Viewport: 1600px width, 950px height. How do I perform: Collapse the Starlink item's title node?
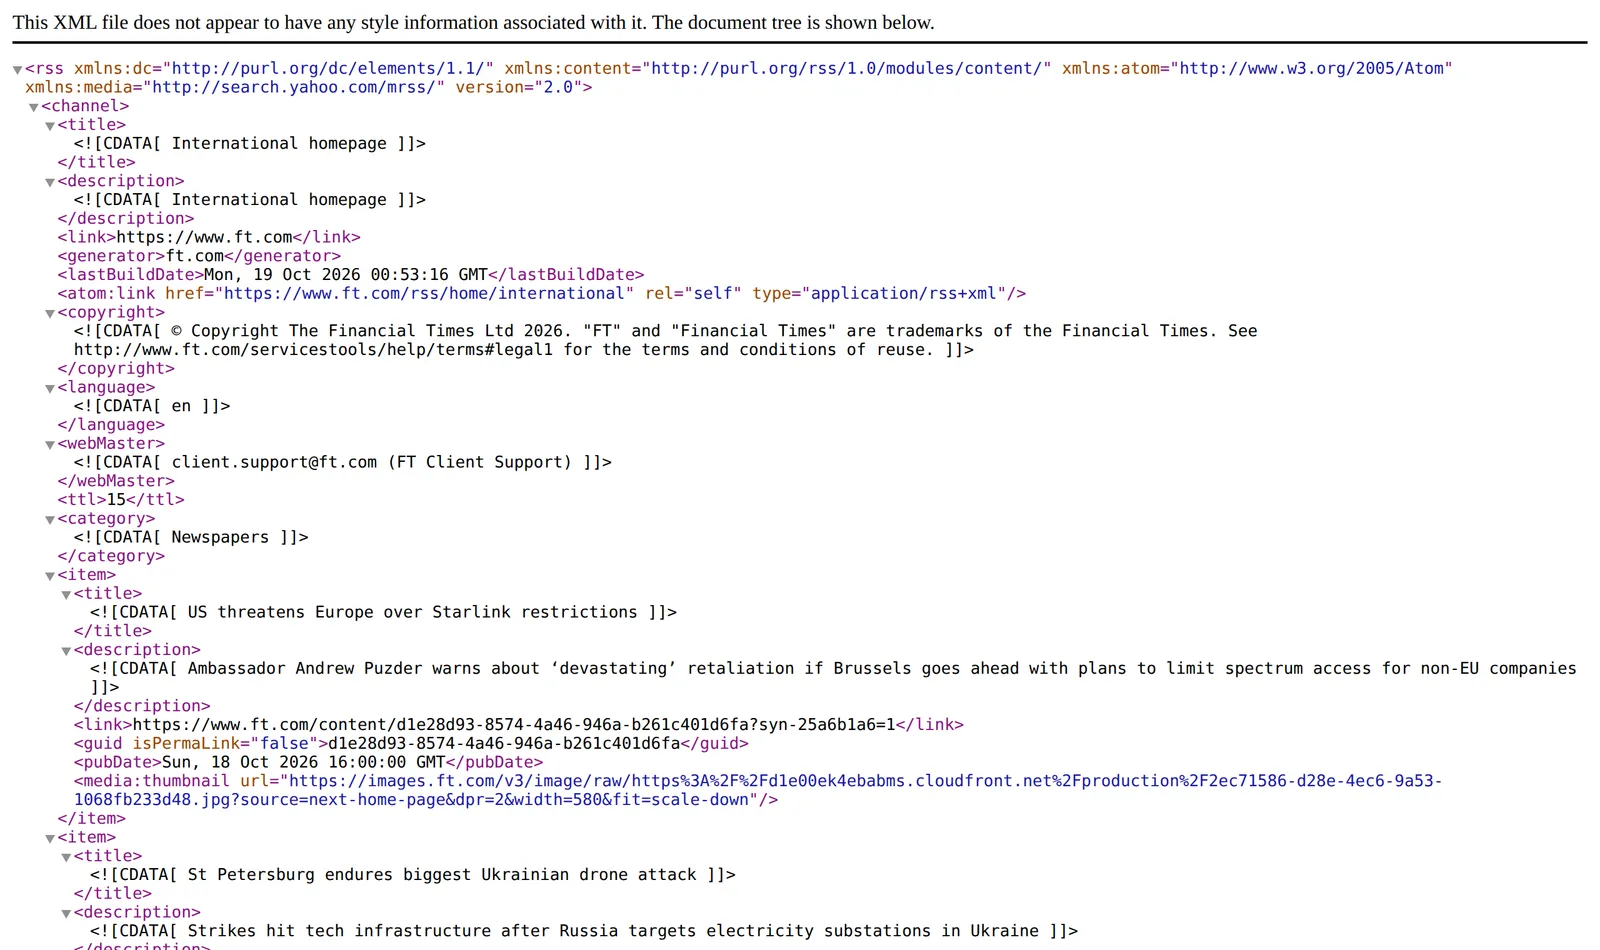point(65,594)
